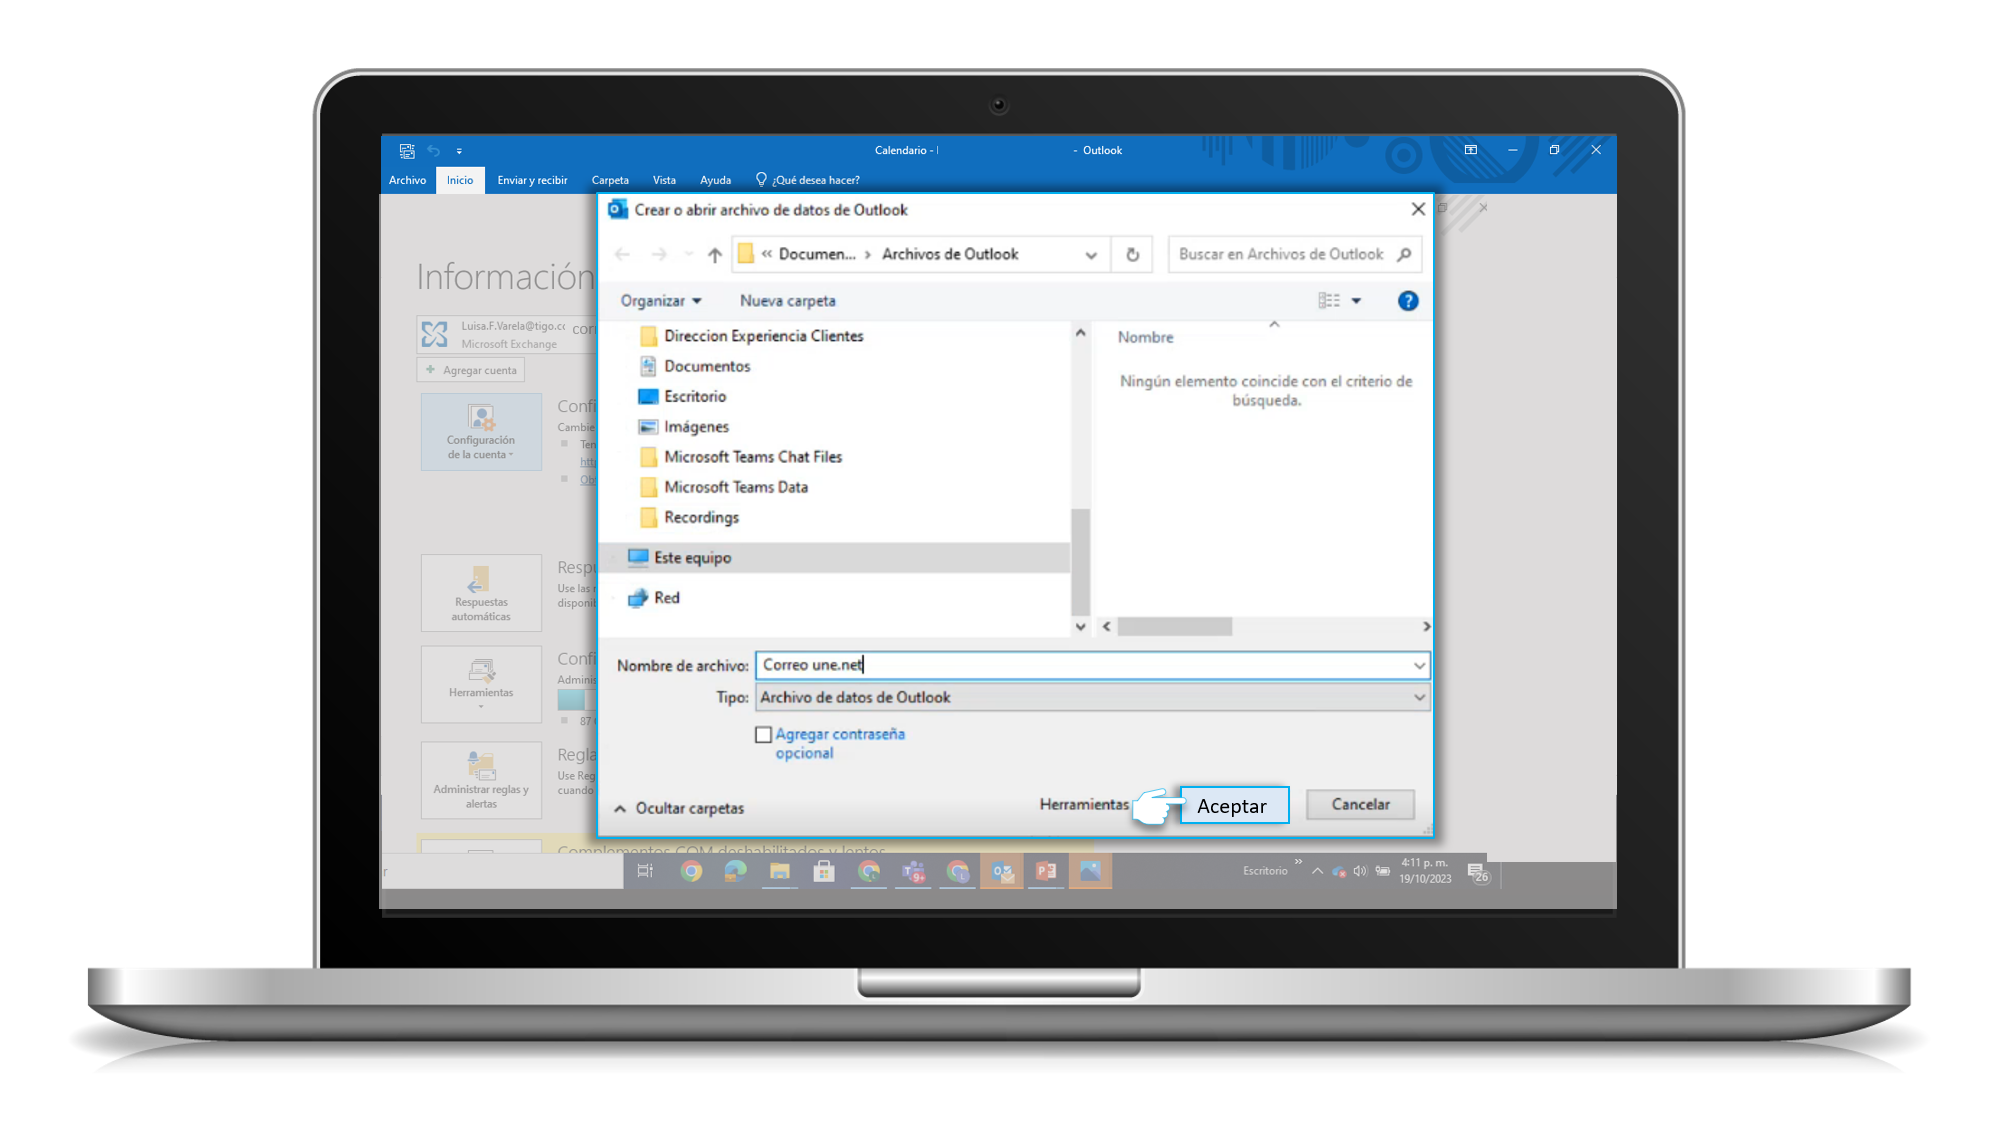
Task: Close the Crear o abrir archivo dialog
Action: [x=1417, y=209]
